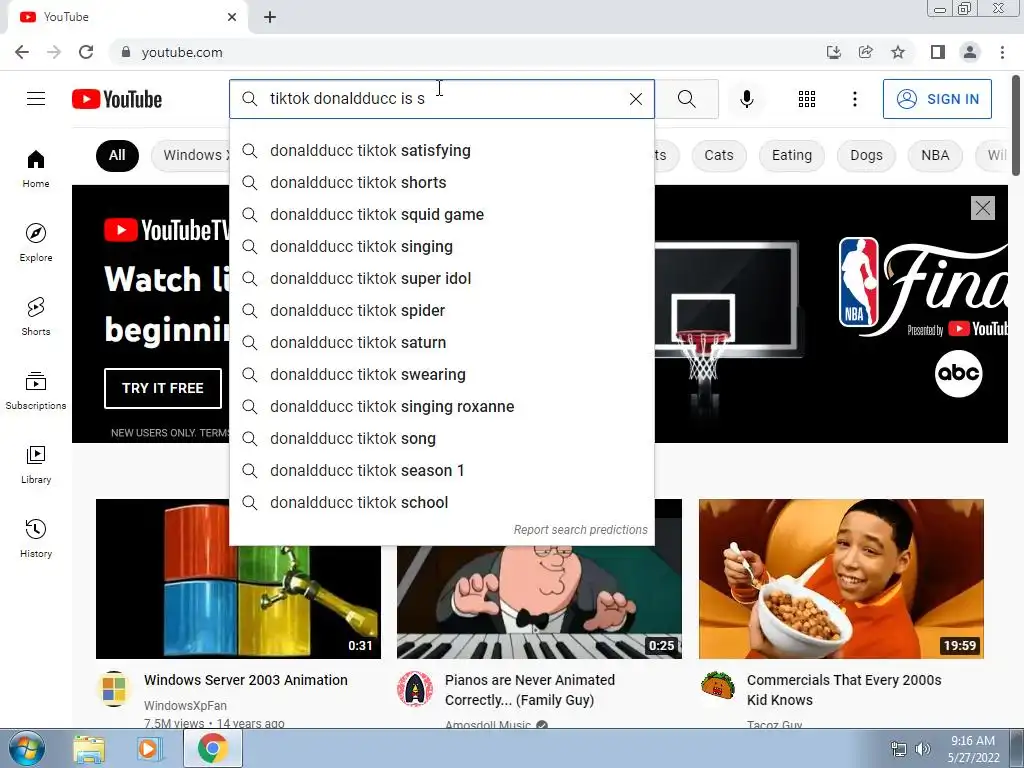Open Library in sidebar
This screenshot has height=768, width=1024.
pyautogui.click(x=36, y=464)
